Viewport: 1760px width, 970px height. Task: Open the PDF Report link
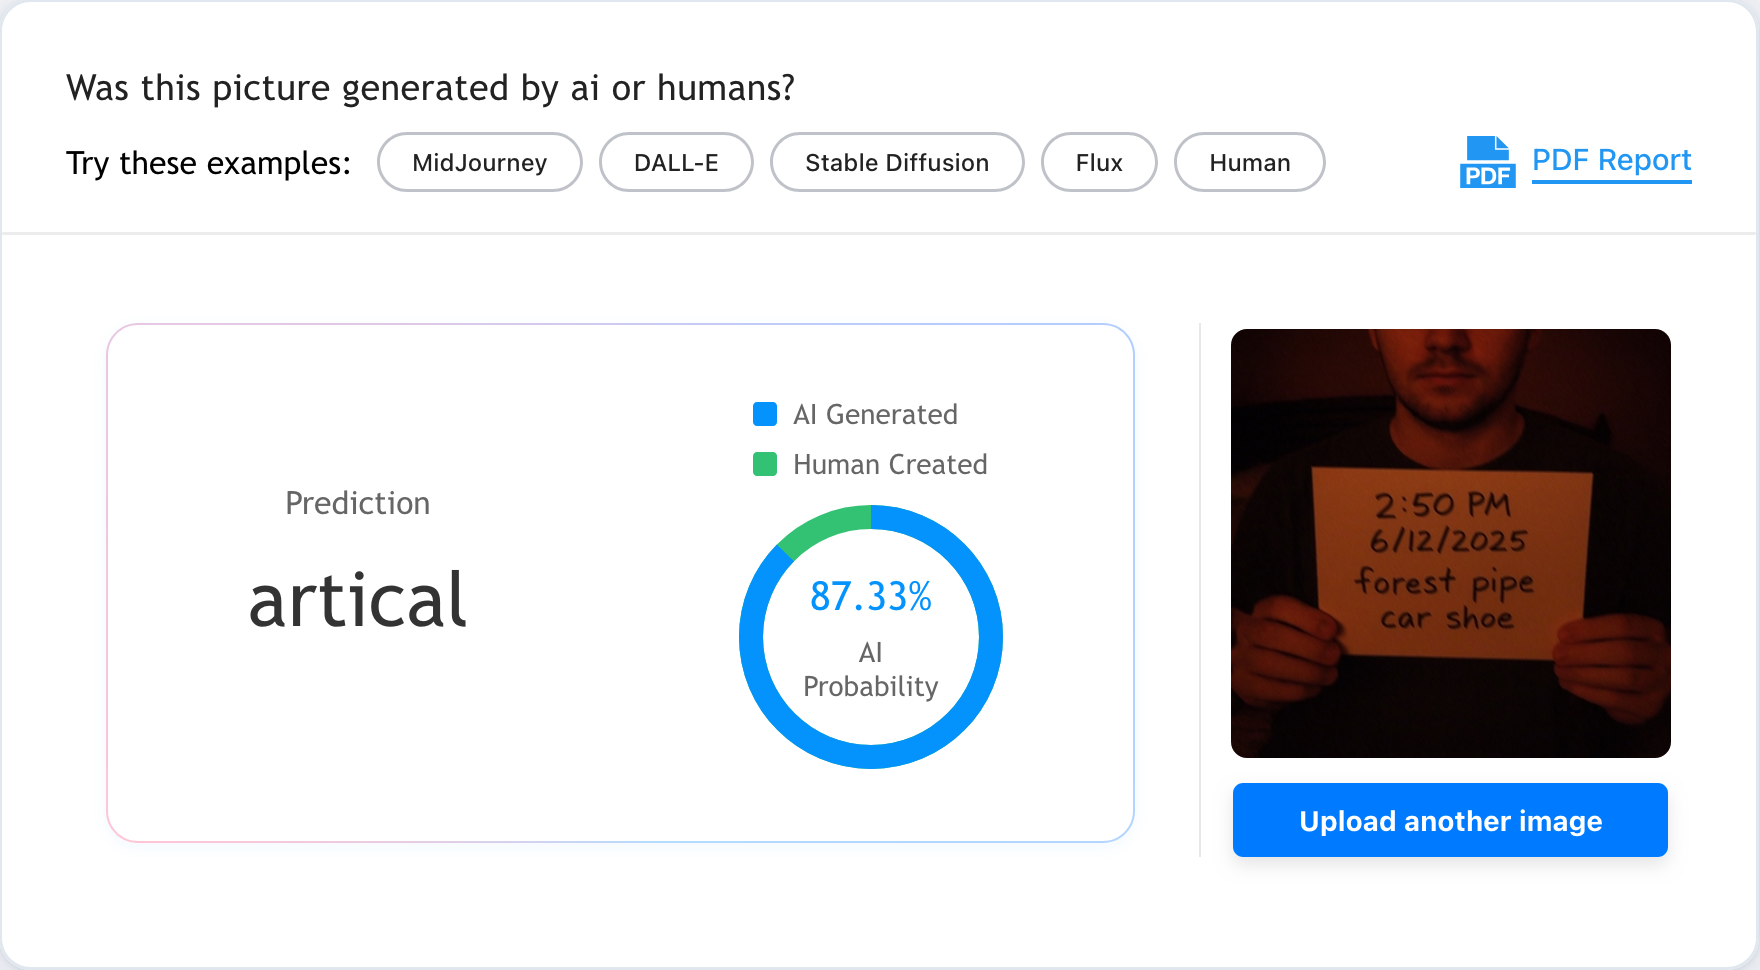click(x=1611, y=160)
